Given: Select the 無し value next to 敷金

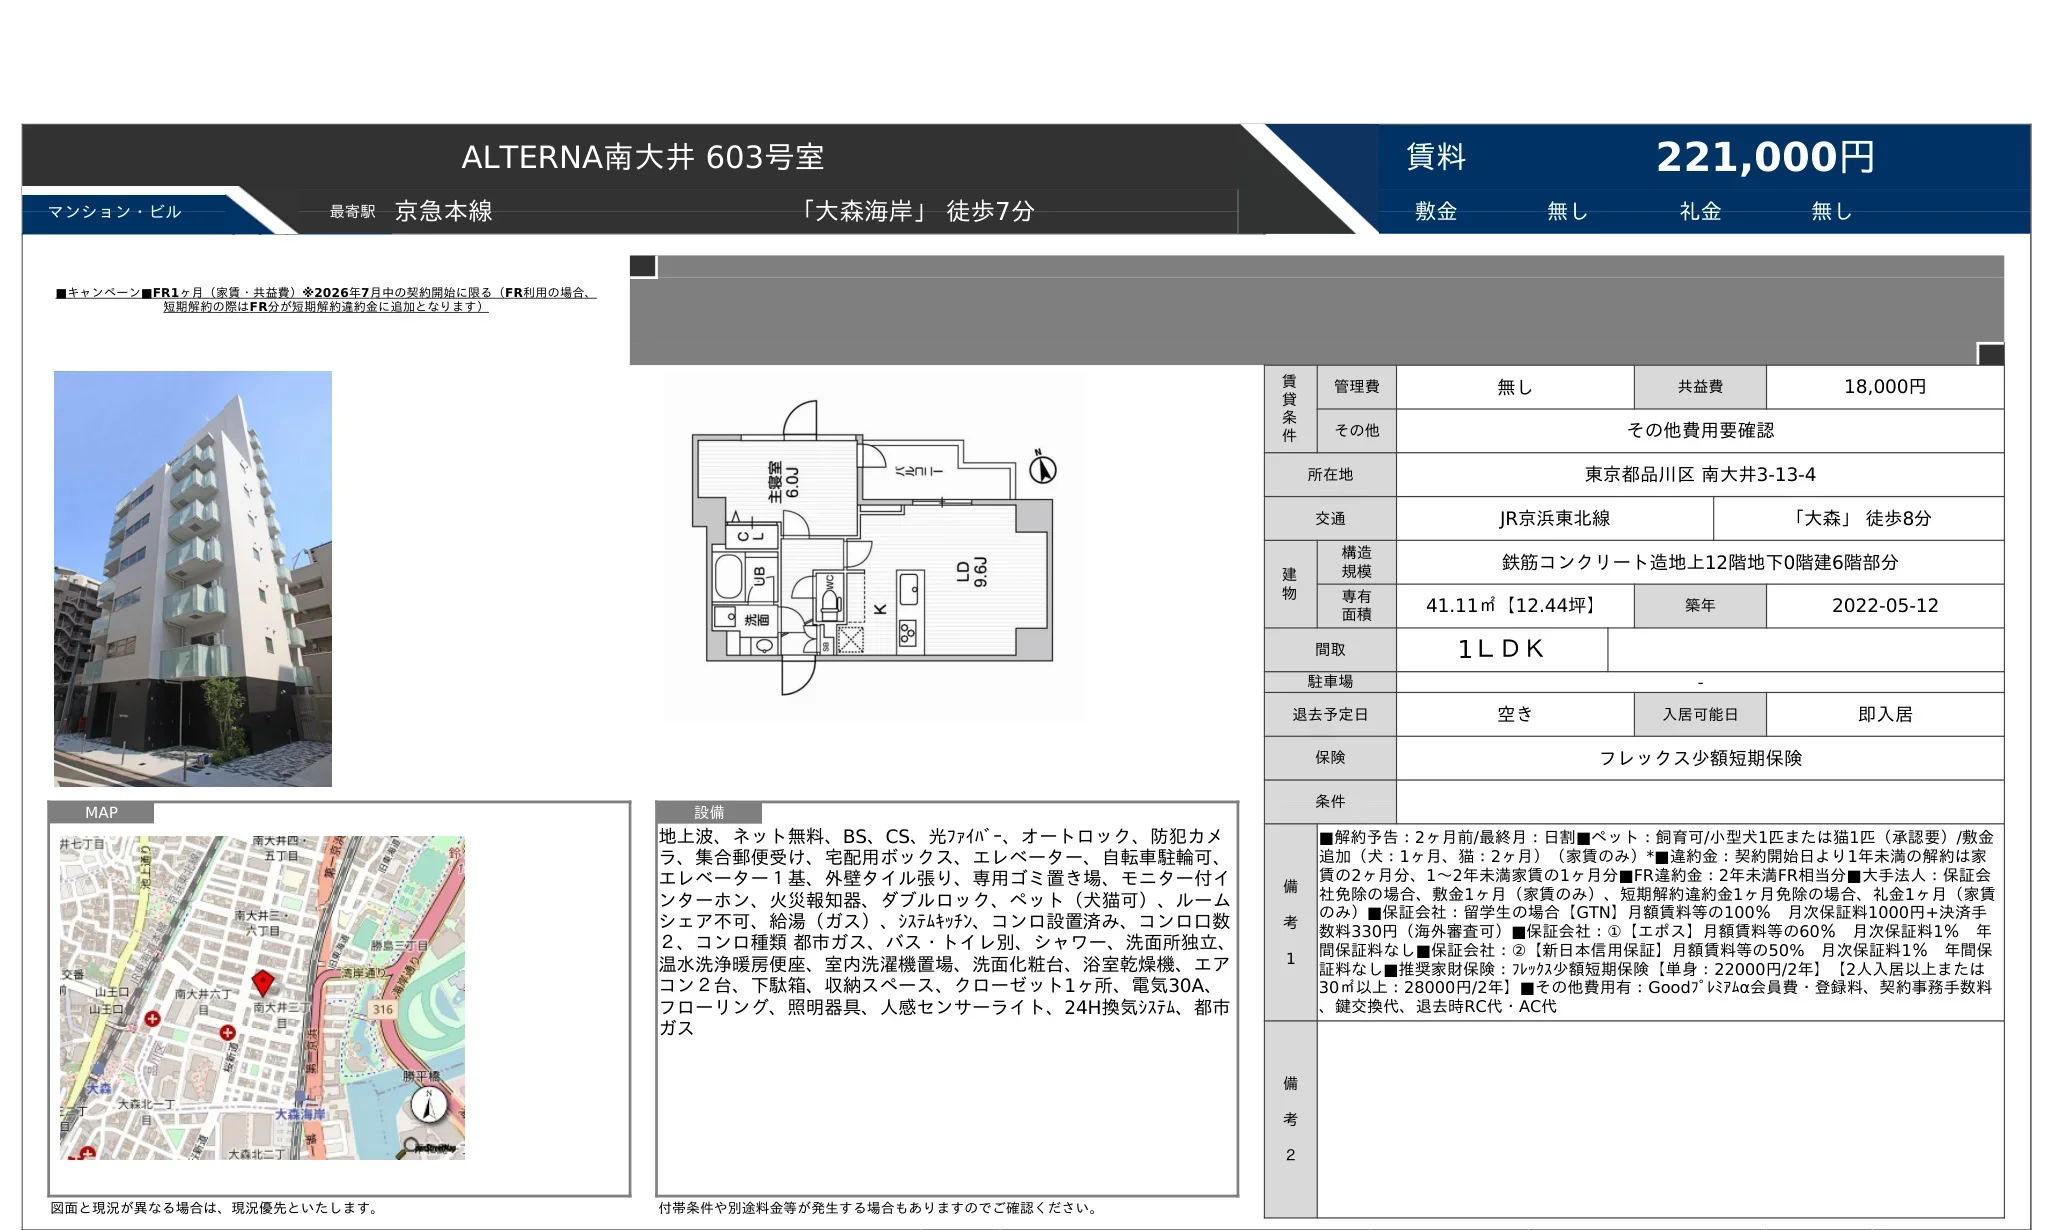Looking at the screenshot, I should pos(1568,211).
